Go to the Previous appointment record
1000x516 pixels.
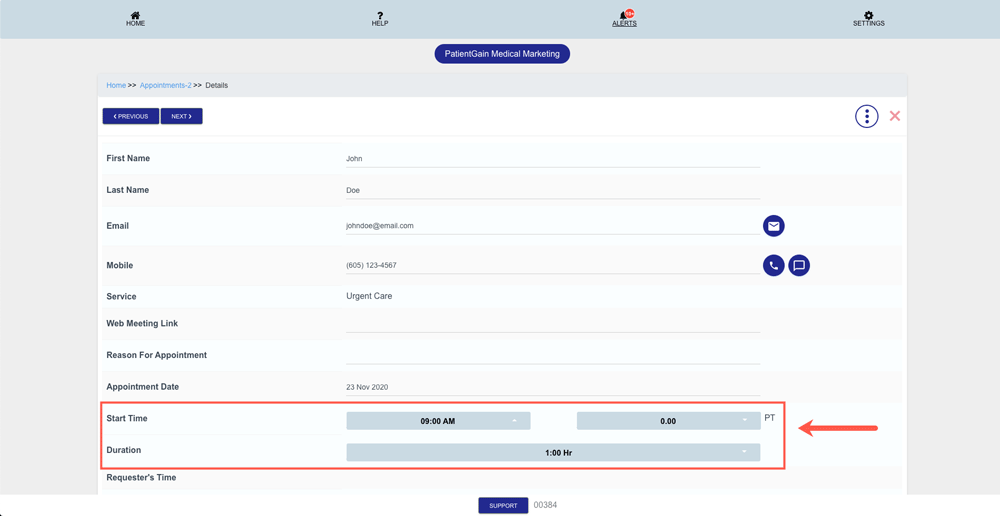coord(131,116)
